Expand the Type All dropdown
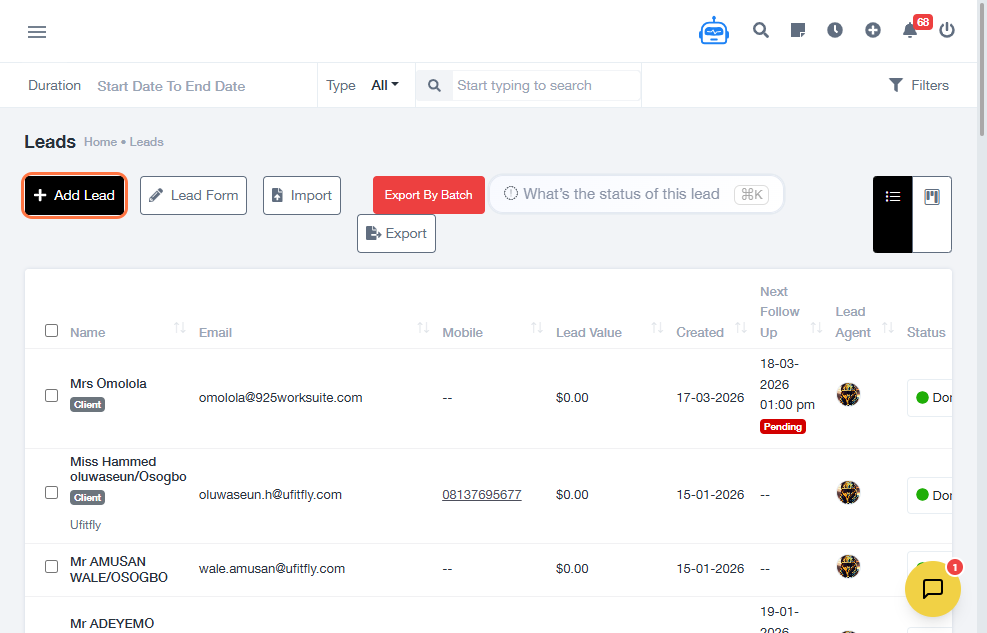This screenshot has width=987, height=633. point(385,86)
